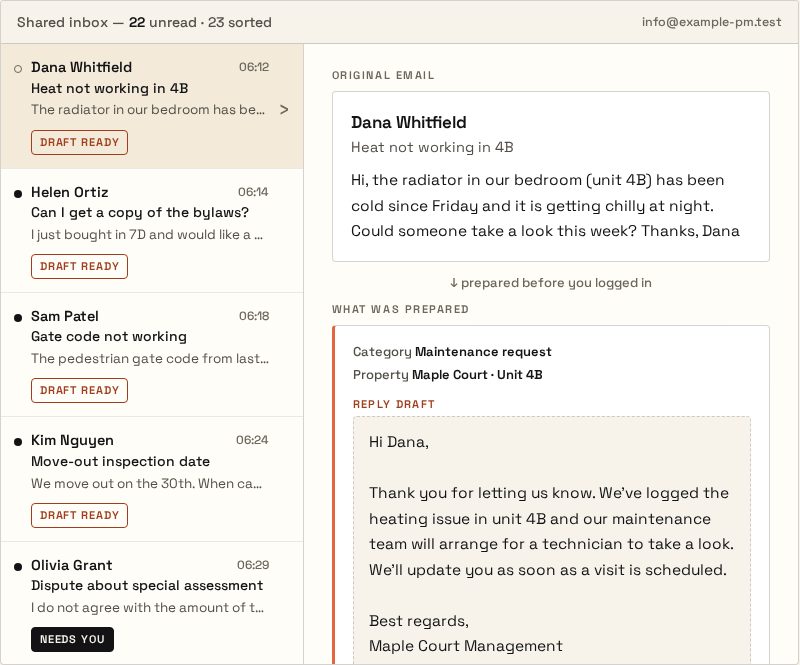Viewport: 800px width, 665px height.
Task: Click Draft Ready badge under bylaws email
Action: (79, 266)
